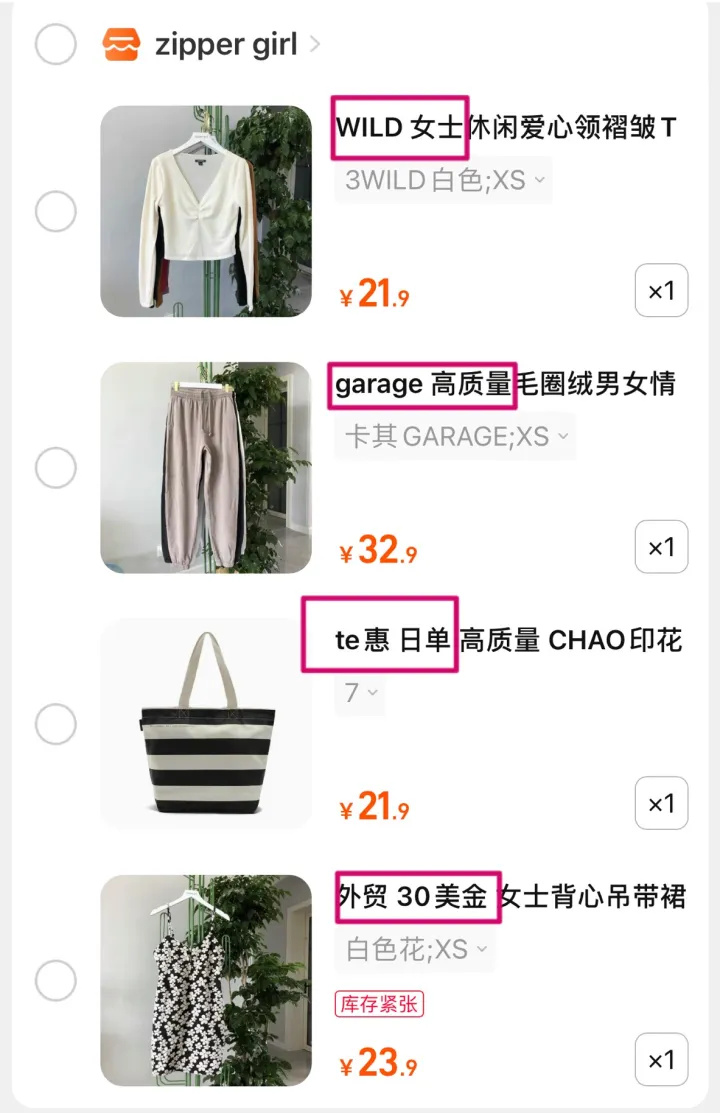The width and height of the screenshot is (720, 1113).
Task: Open the zipper girl store chevron arrow
Action: (x=315, y=45)
